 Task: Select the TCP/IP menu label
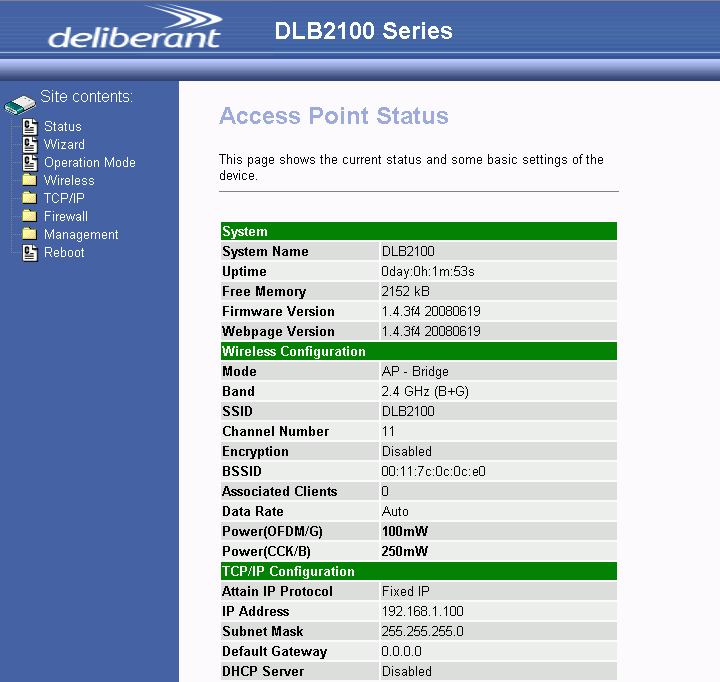pyautogui.click(x=64, y=199)
